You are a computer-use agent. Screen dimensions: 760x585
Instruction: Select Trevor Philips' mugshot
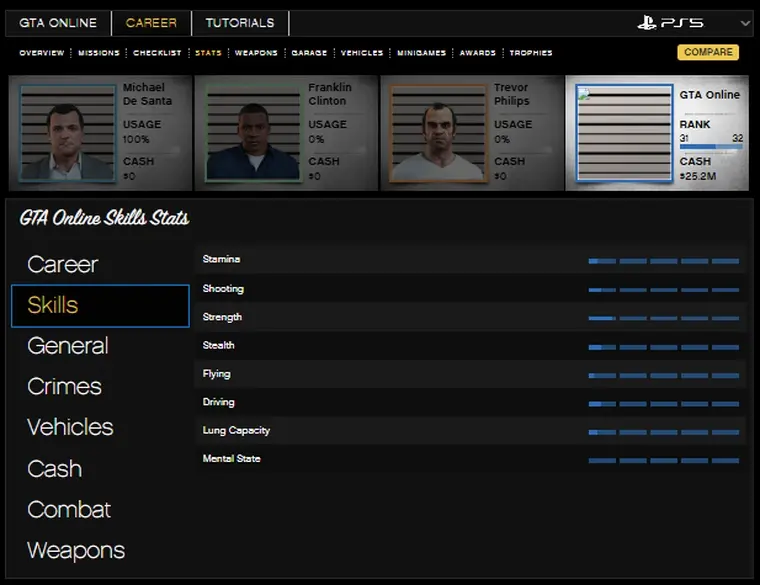(437, 133)
